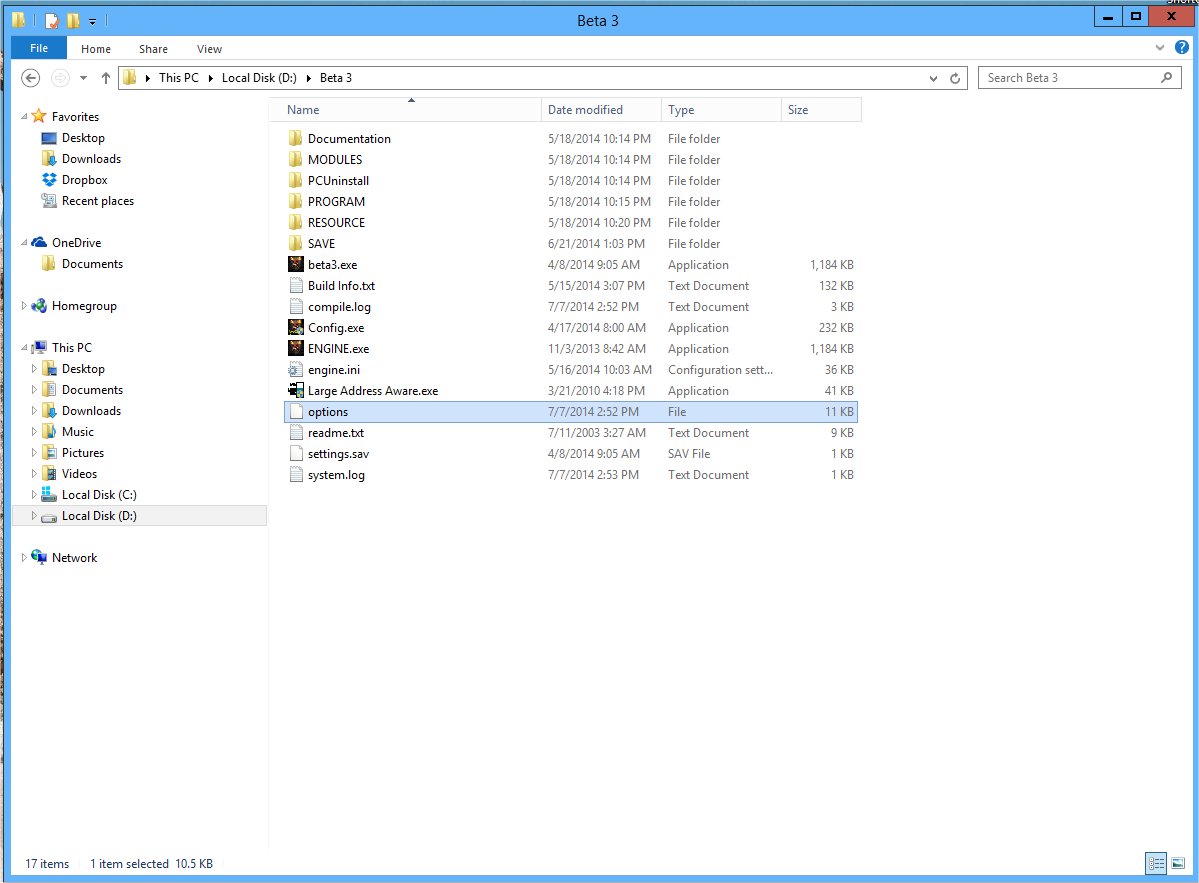The height and width of the screenshot is (883, 1199).
Task: Open recent locations dropdown arrow
Action: pos(83,78)
